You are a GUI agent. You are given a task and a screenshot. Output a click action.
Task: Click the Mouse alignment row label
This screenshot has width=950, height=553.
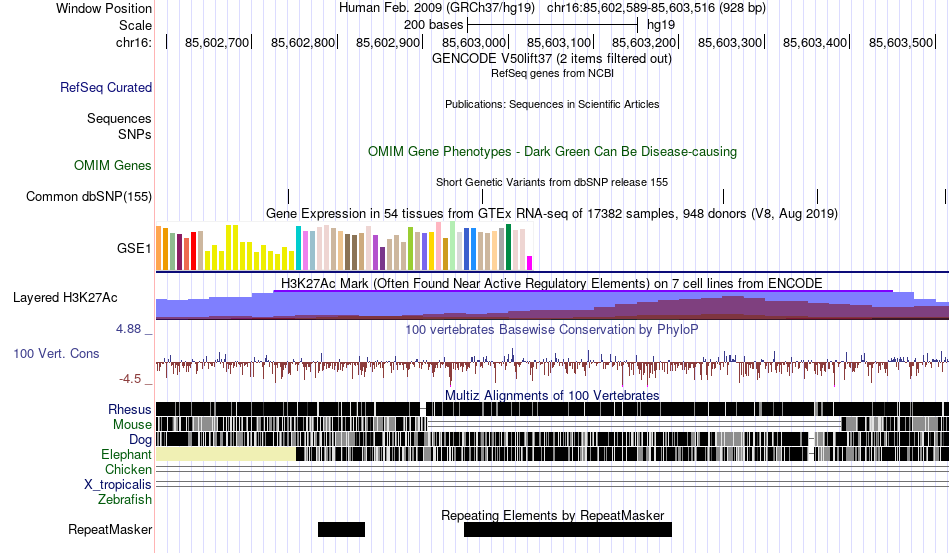[x=132, y=425]
